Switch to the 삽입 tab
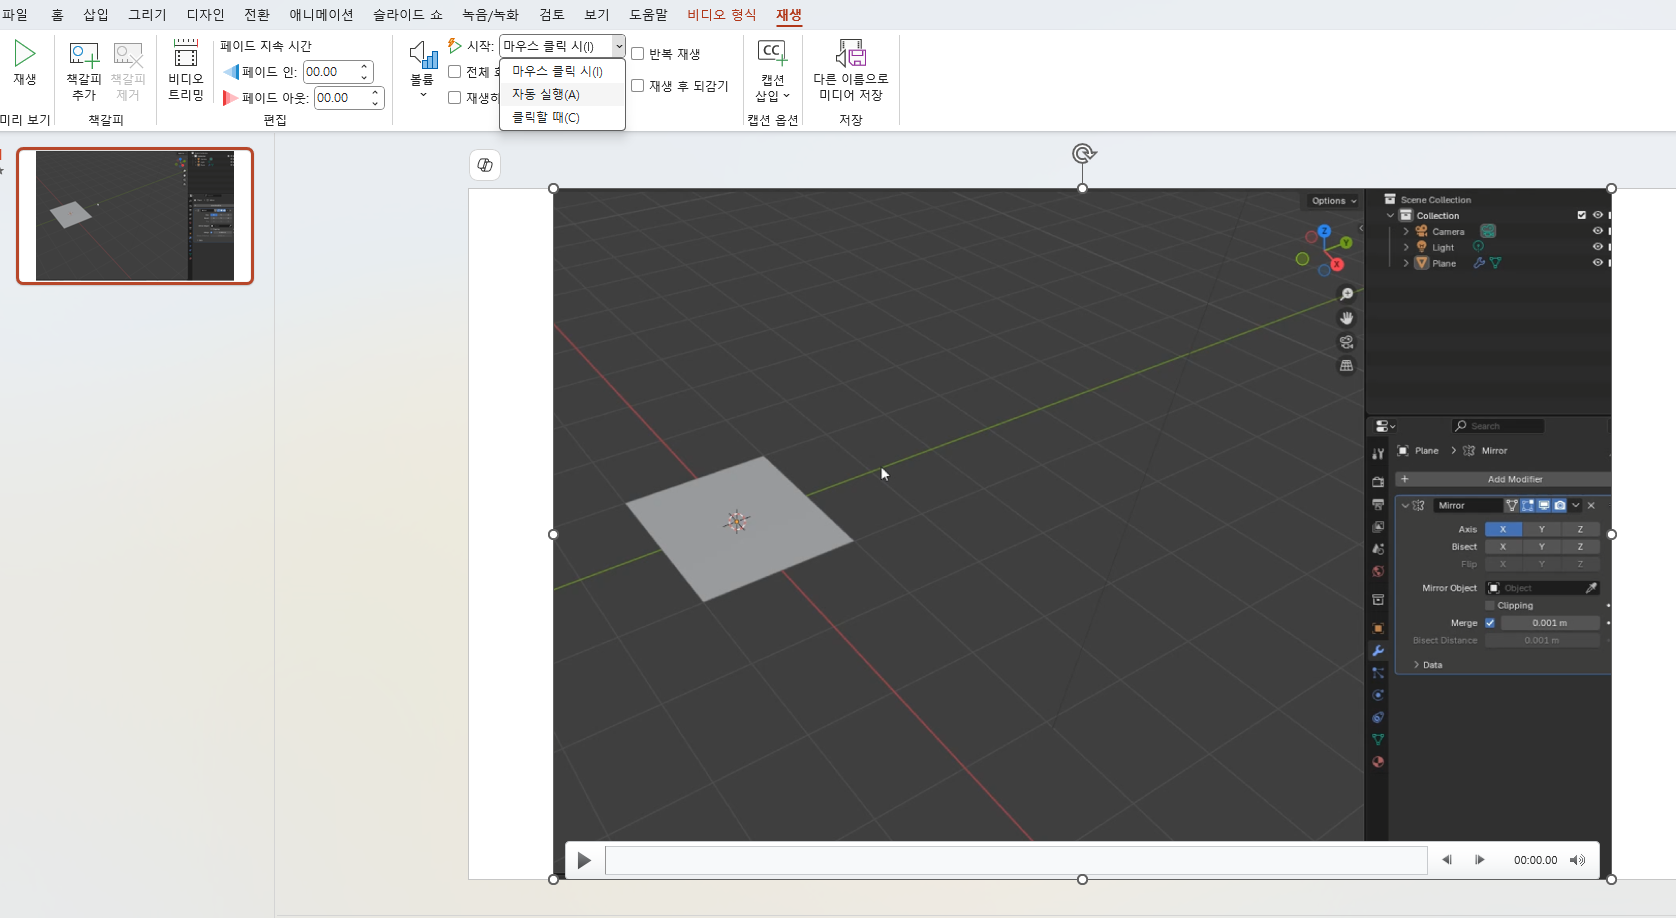Viewport: 1676px width, 918px height. pyautogui.click(x=96, y=15)
